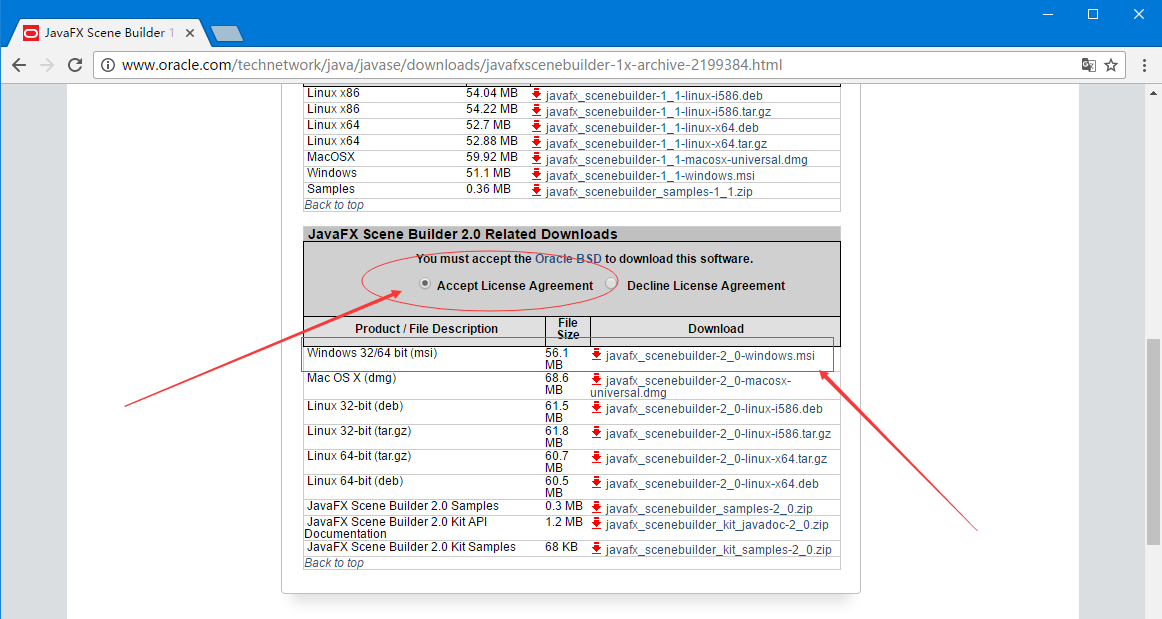Screen dimensions: 1162x619
Task: Download javafx_scenebuilder-1_1-macosx-universal.dmg
Action: [677, 160]
